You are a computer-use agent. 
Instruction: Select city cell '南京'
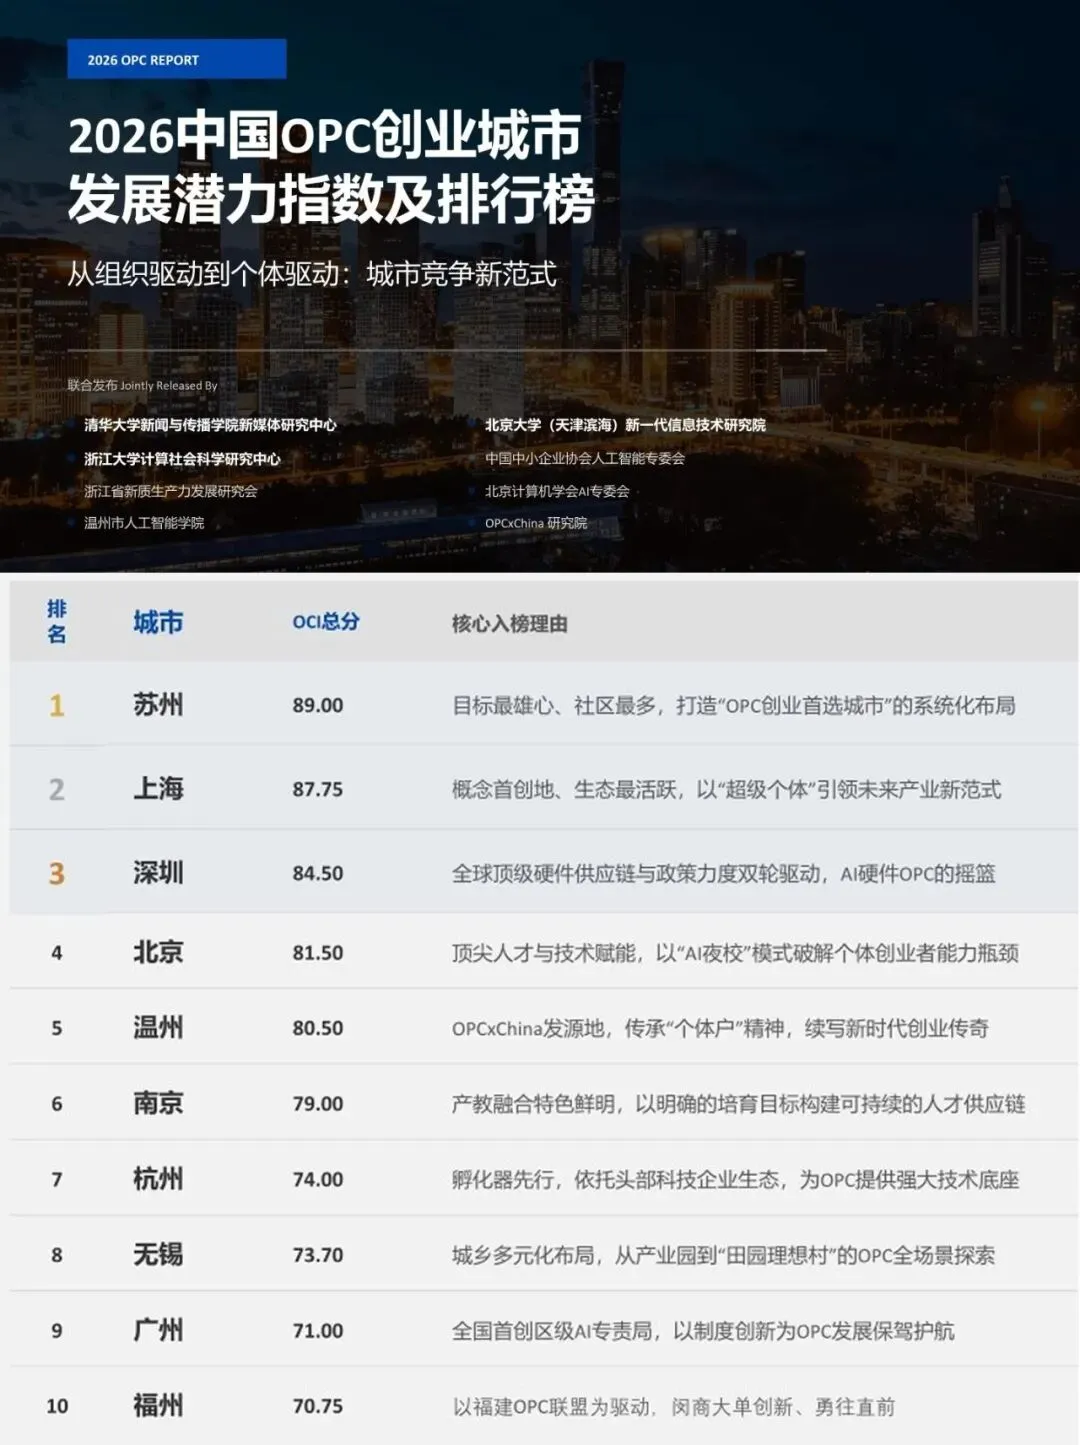(x=158, y=1102)
